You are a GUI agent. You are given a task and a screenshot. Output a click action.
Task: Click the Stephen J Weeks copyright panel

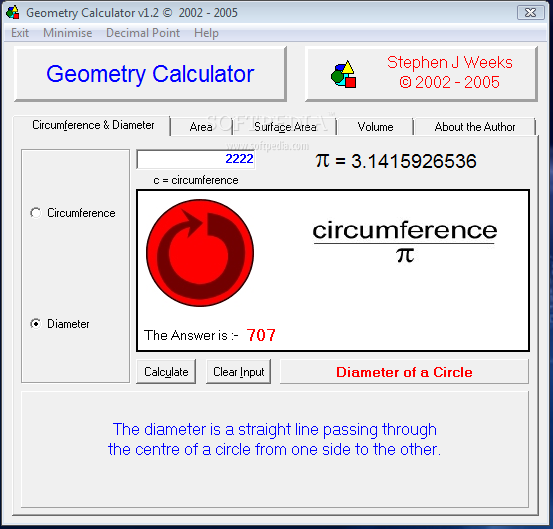(421, 74)
